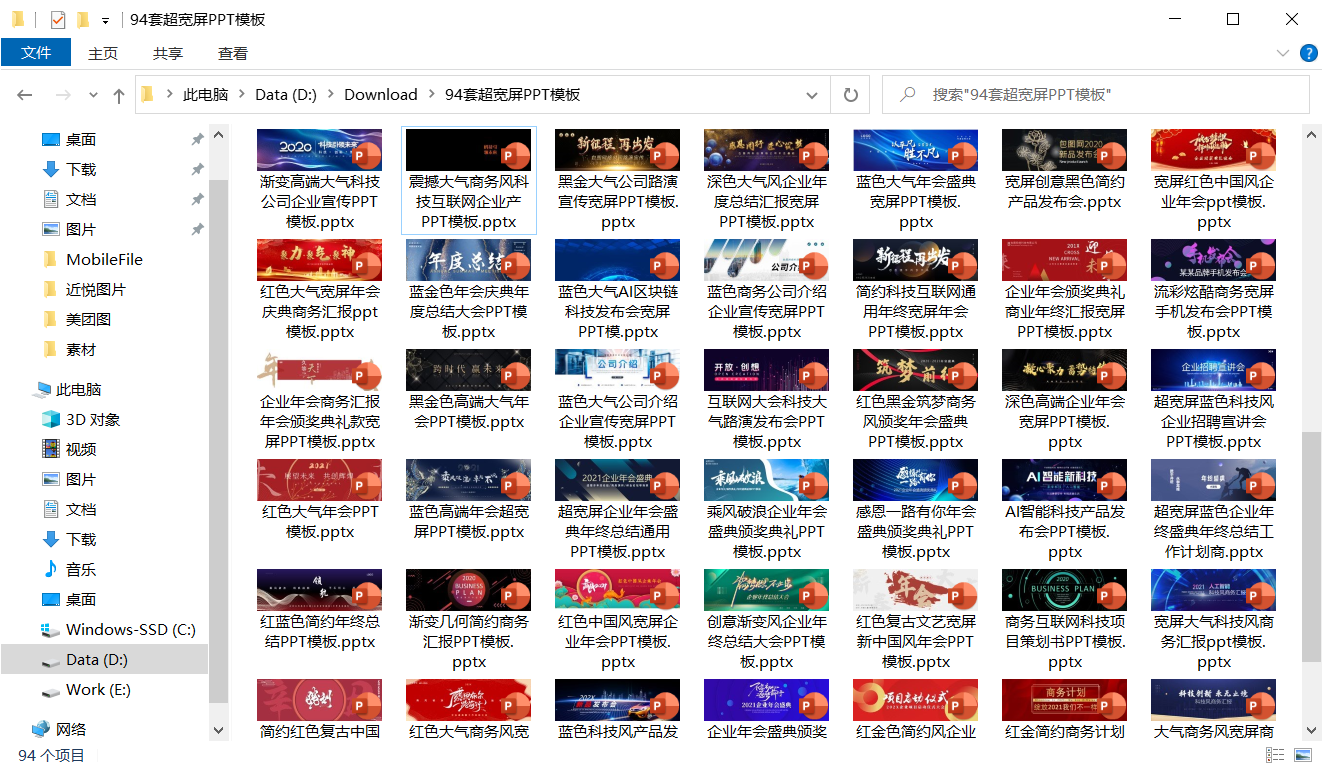The image size is (1323, 771).
Task: Go back with the left arrow
Action: [25, 95]
